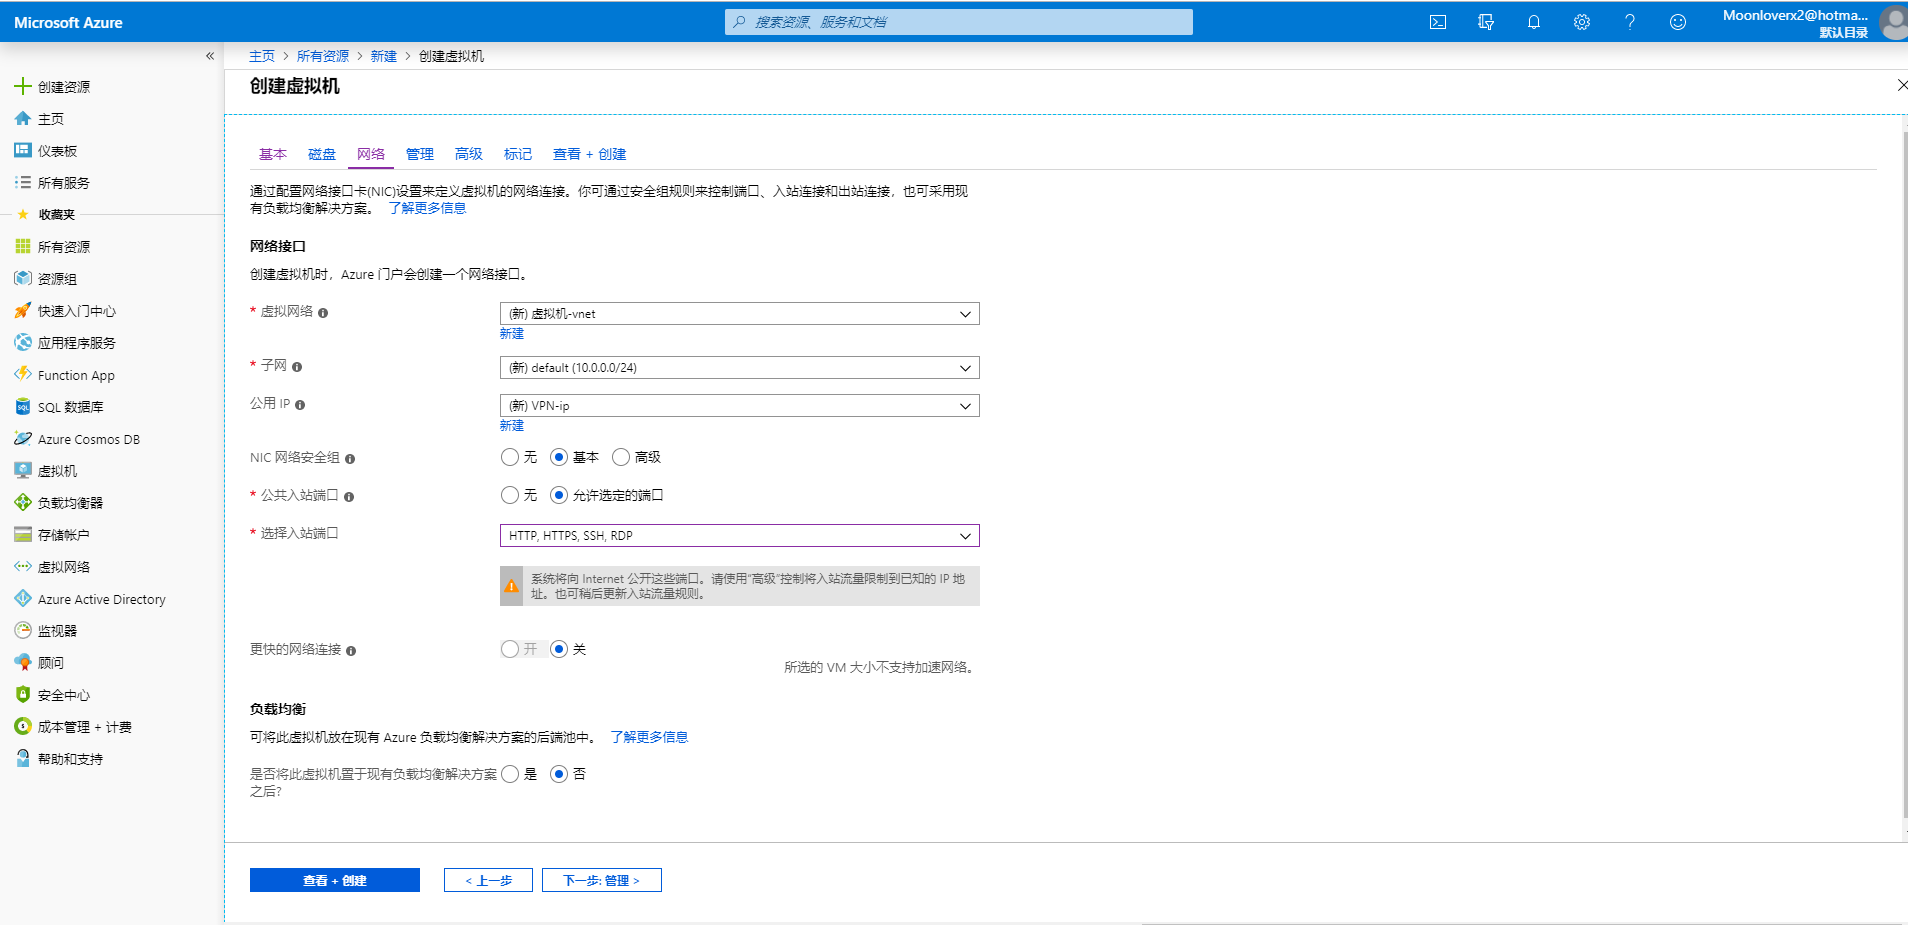
Task: Switch to 管理 tab
Action: (420, 154)
